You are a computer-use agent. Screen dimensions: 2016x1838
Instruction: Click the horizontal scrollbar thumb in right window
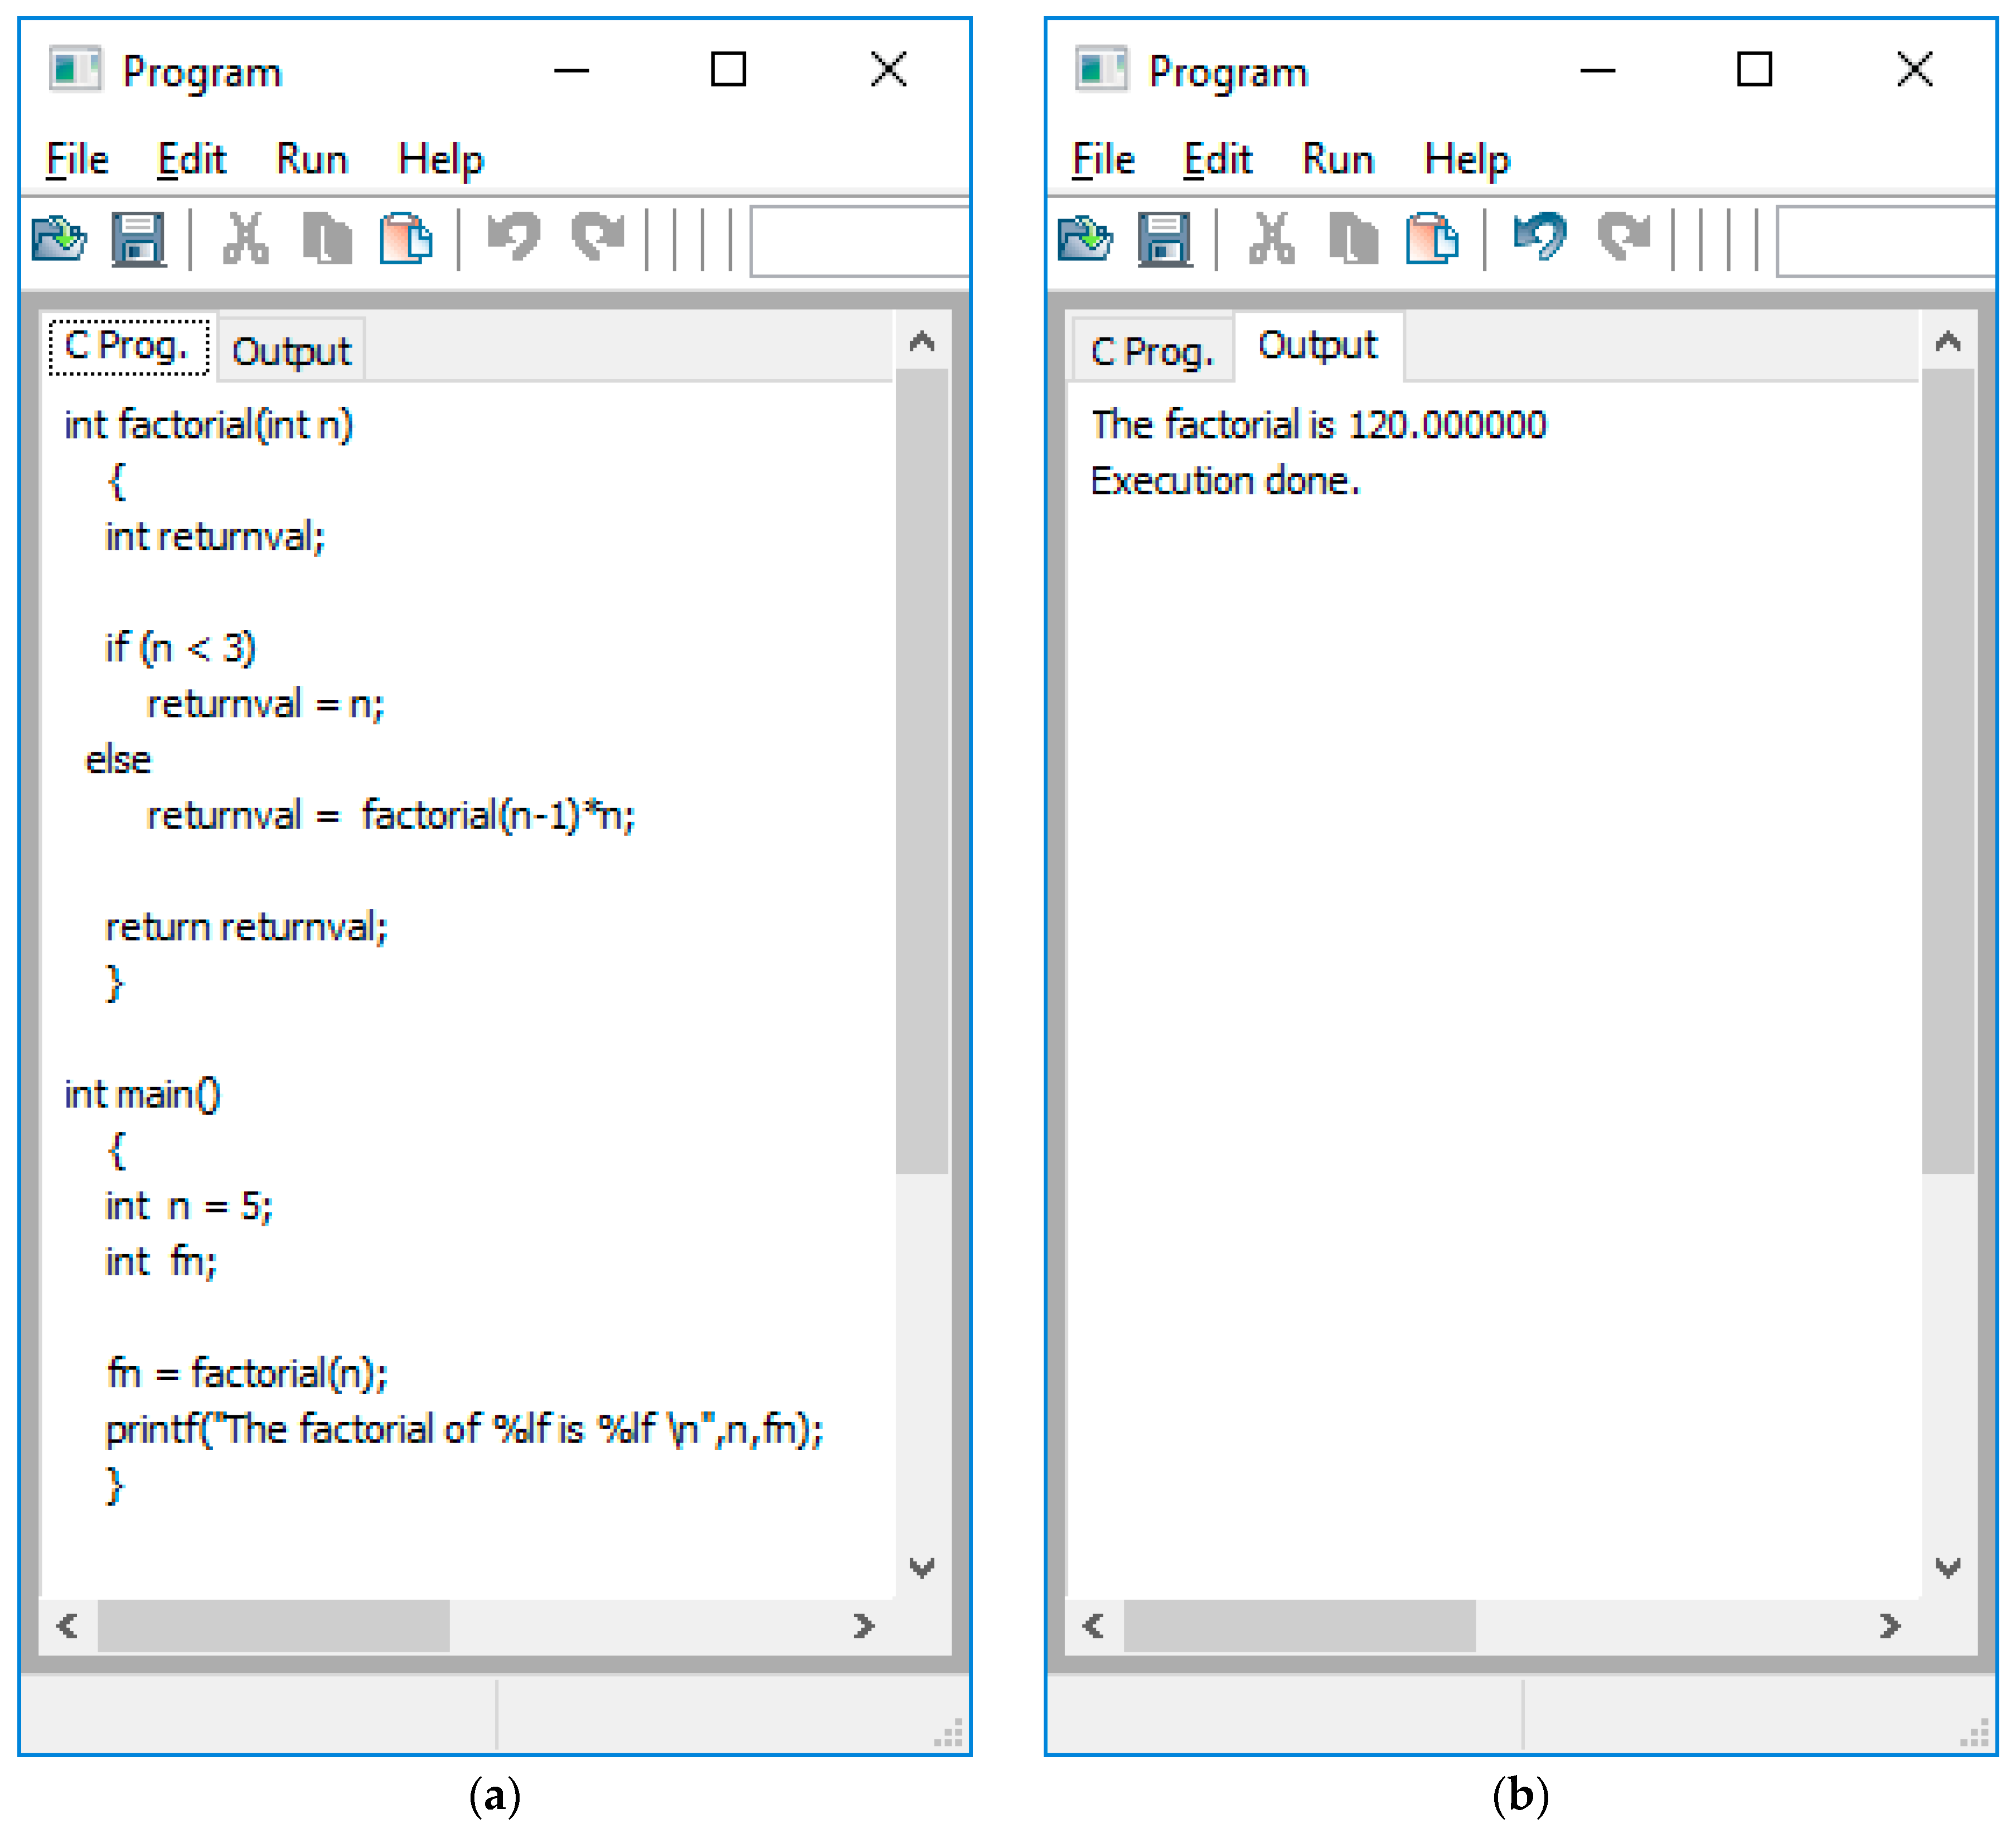click(x=1300, y=1626)
